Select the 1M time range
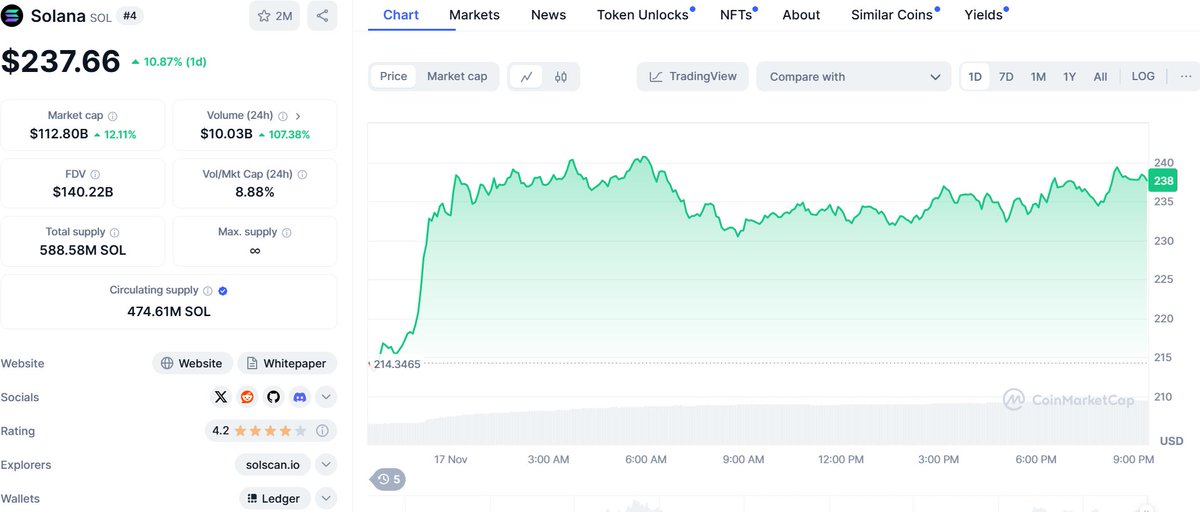The image size is (1200, 512). pos(1038,76)
